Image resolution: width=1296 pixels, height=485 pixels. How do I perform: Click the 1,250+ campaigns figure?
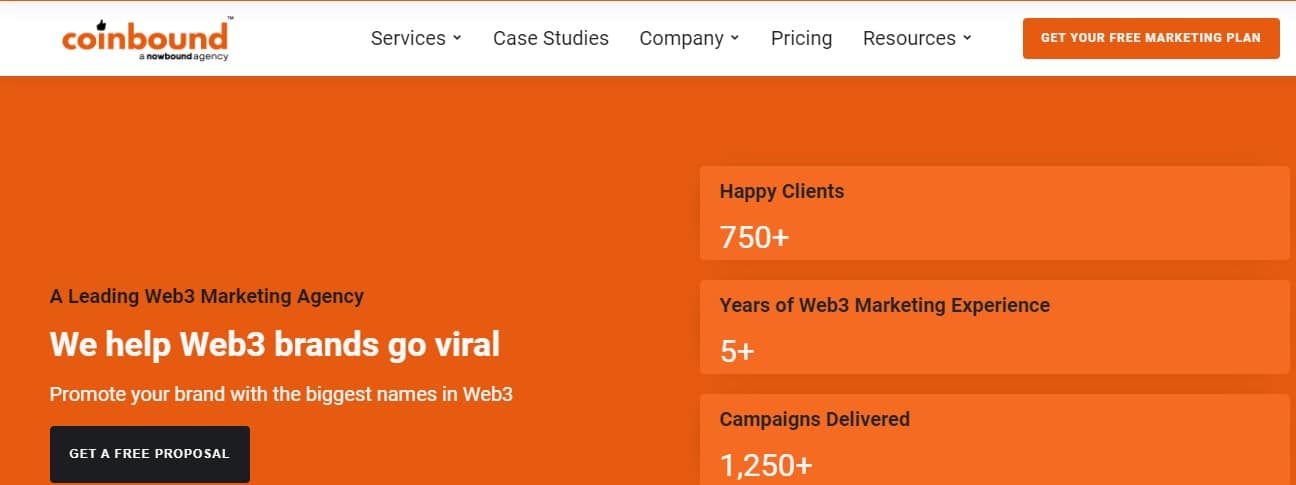(766, 465)
